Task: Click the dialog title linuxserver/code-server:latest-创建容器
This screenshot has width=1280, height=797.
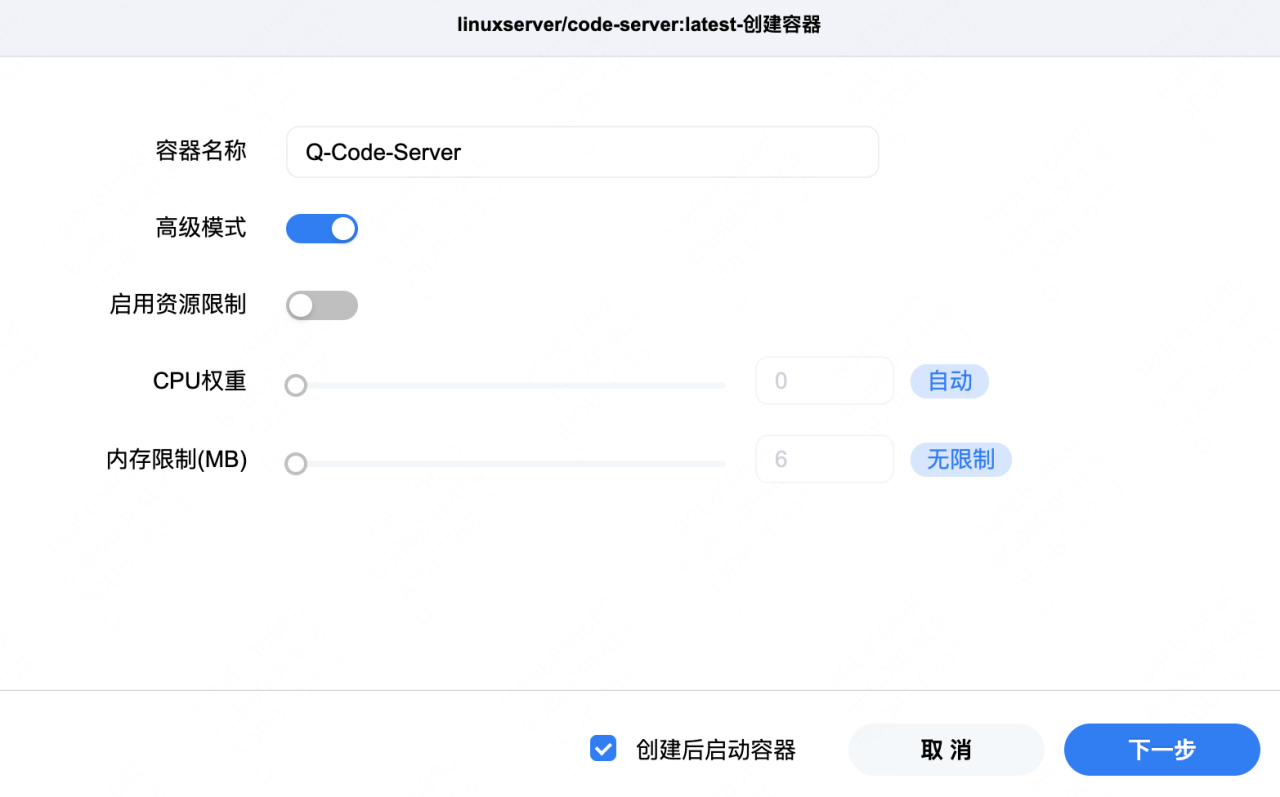Action: tap(640, 24)
